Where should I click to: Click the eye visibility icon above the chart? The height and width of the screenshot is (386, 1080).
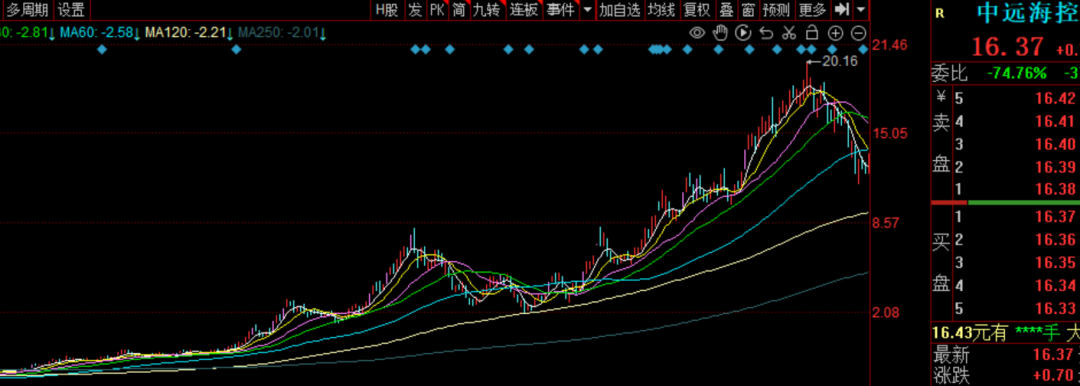click(697, 32)
